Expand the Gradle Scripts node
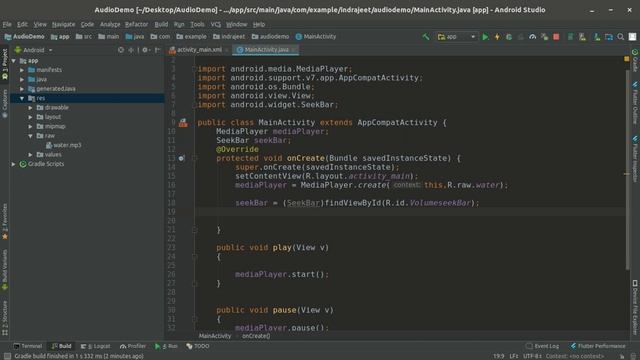 coord(14,164)
